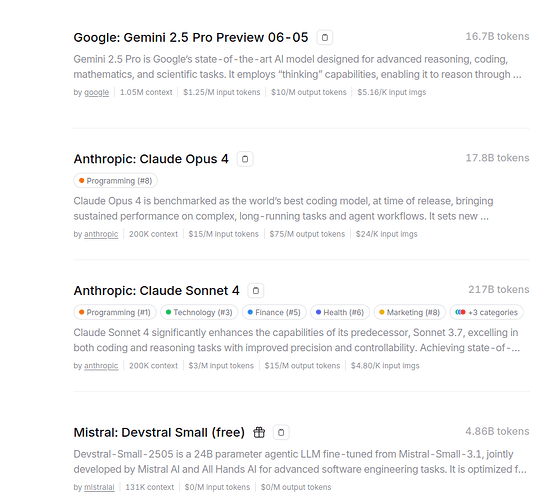
Task: Copy the Claude Opus 4 model ID
Action: point(245,159)
